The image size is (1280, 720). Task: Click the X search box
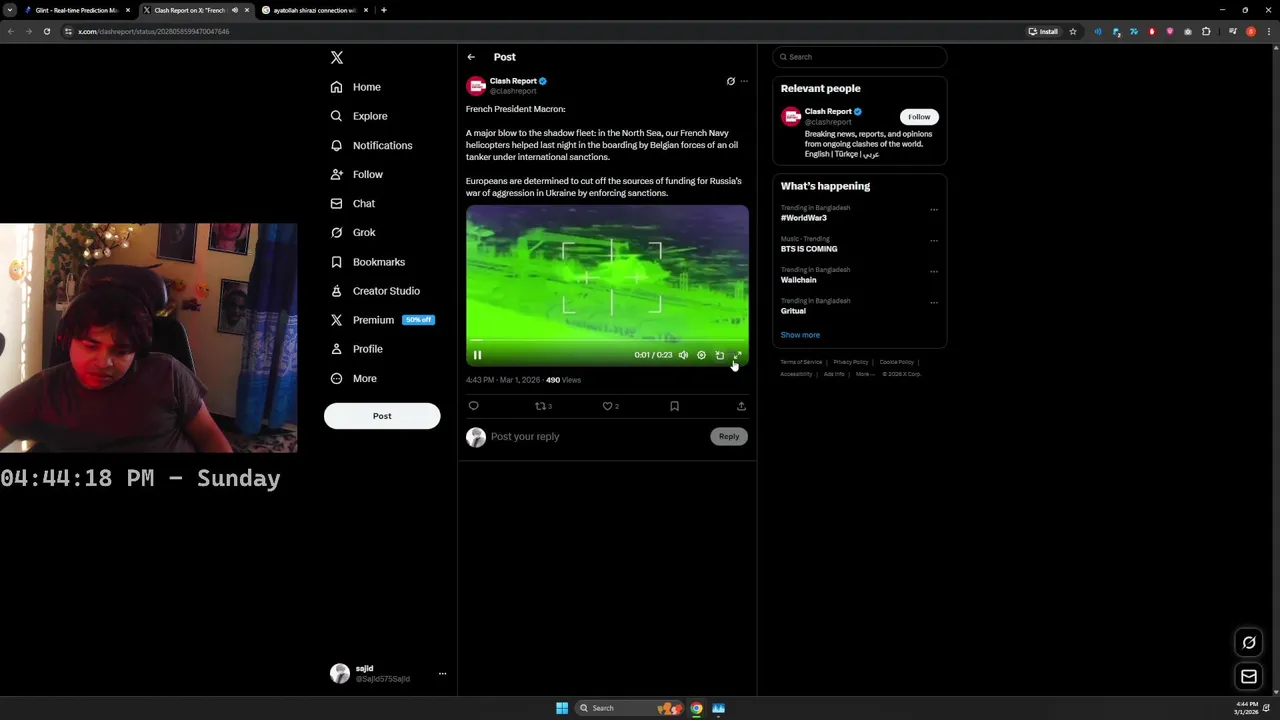860,57
